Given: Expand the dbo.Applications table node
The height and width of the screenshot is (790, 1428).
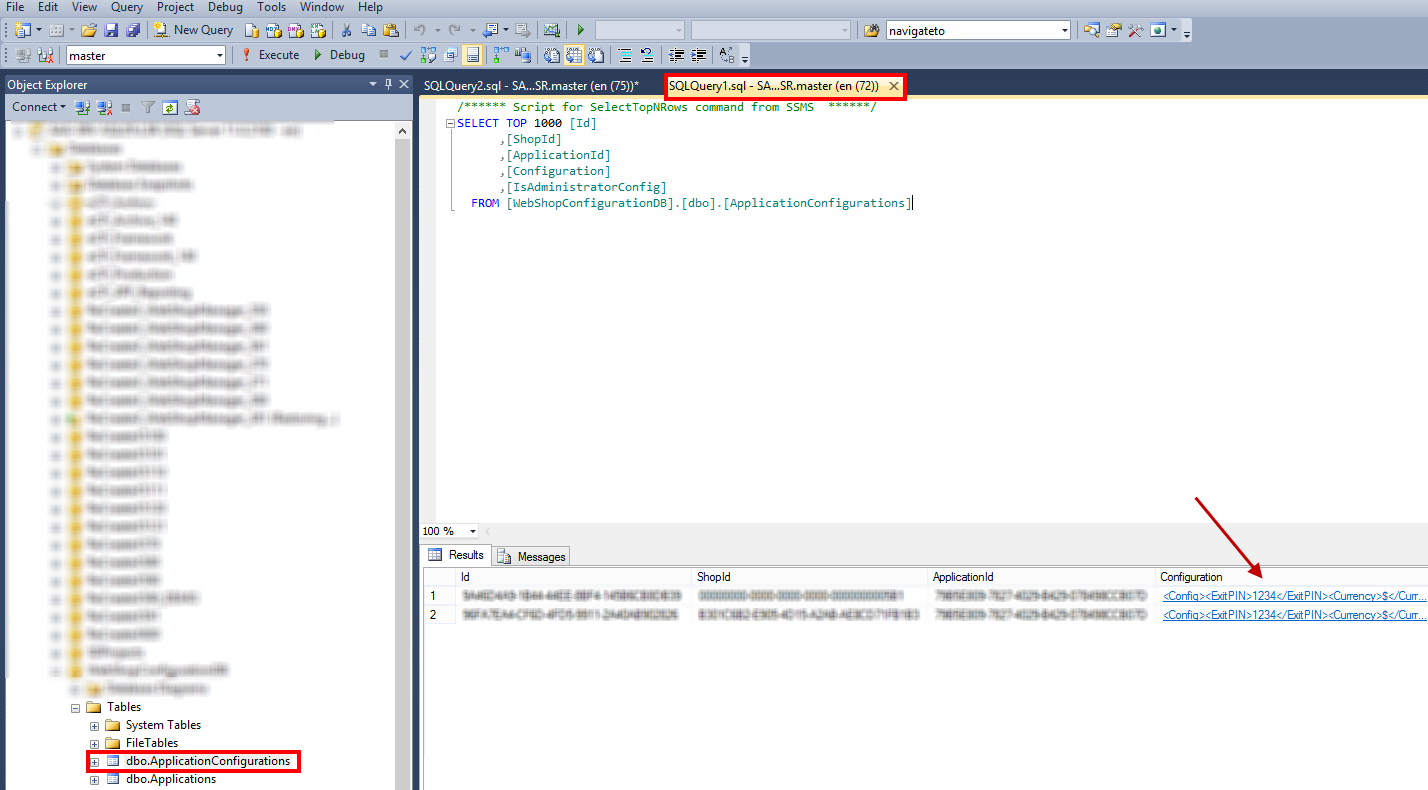Looking at the screenshot, I should pyautogui.click(x=94, y=779).
